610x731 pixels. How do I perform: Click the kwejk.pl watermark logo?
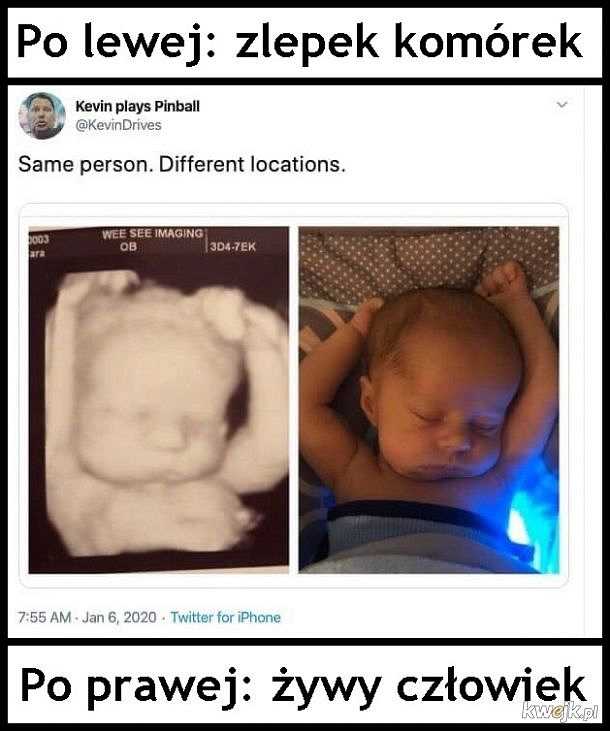tap(561, 711)
